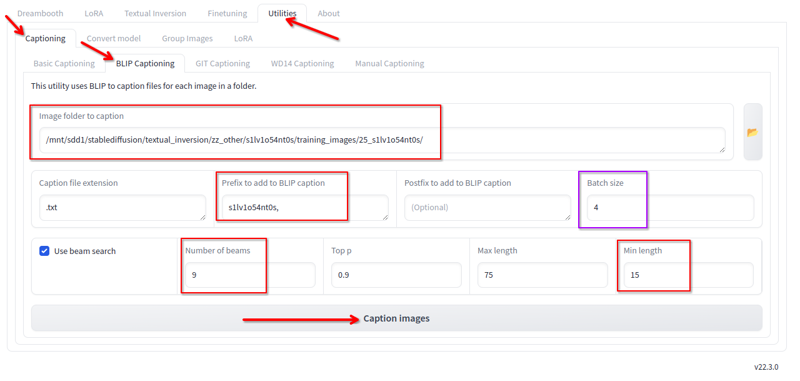The image size is (800, 381).
Task: Click the Caption file extension field
Action: pos(122,208)
